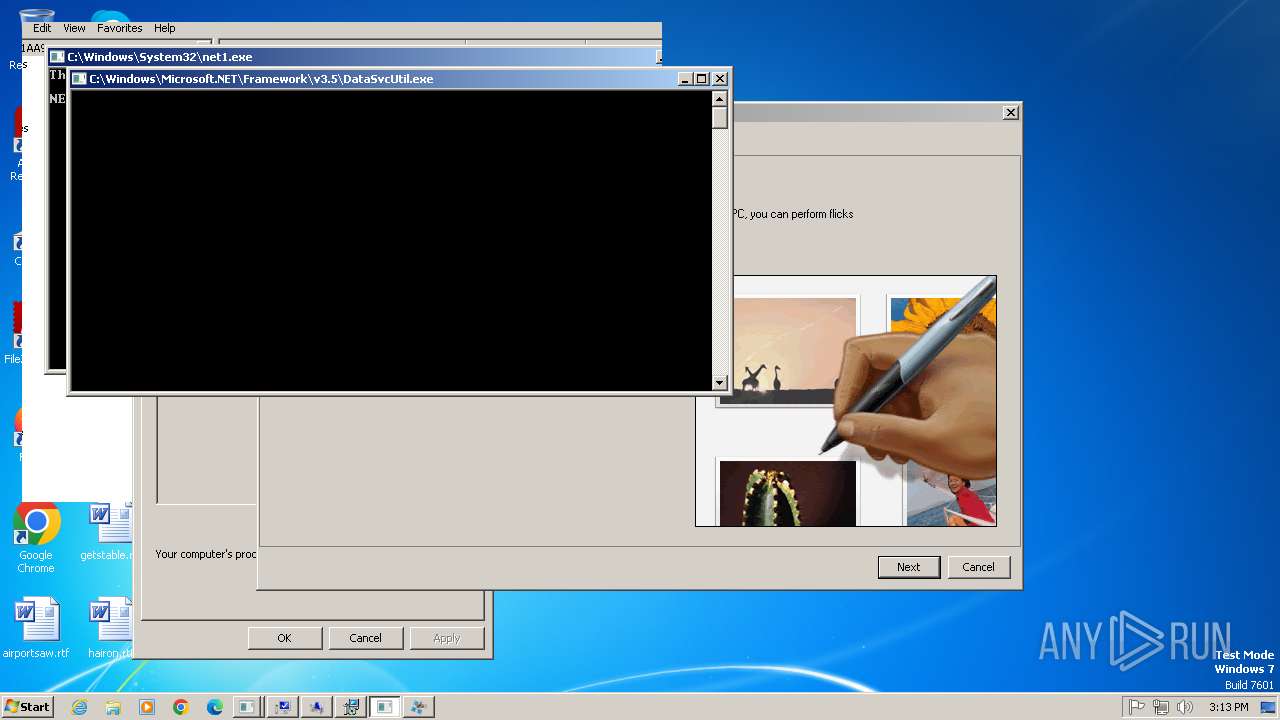This screenshot has height=720, width=1280.
Task: Open Action Center flag tray icon
Action: point(1137,707)
